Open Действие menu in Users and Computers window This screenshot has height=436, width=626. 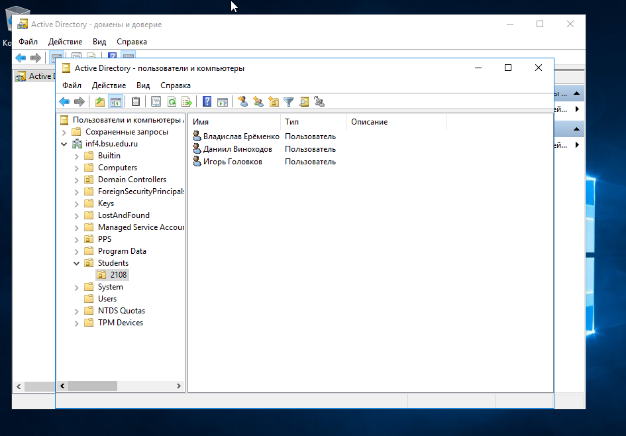point(109,85)
